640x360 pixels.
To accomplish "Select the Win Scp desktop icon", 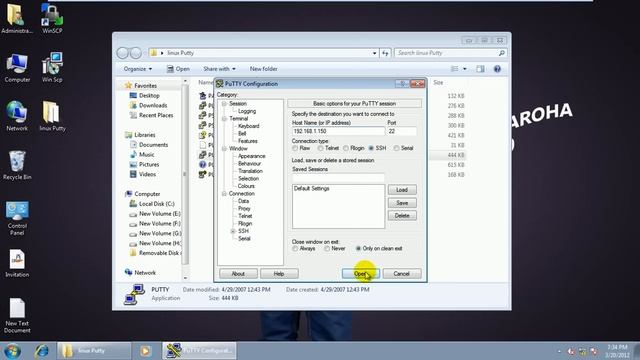I will 52,67.
